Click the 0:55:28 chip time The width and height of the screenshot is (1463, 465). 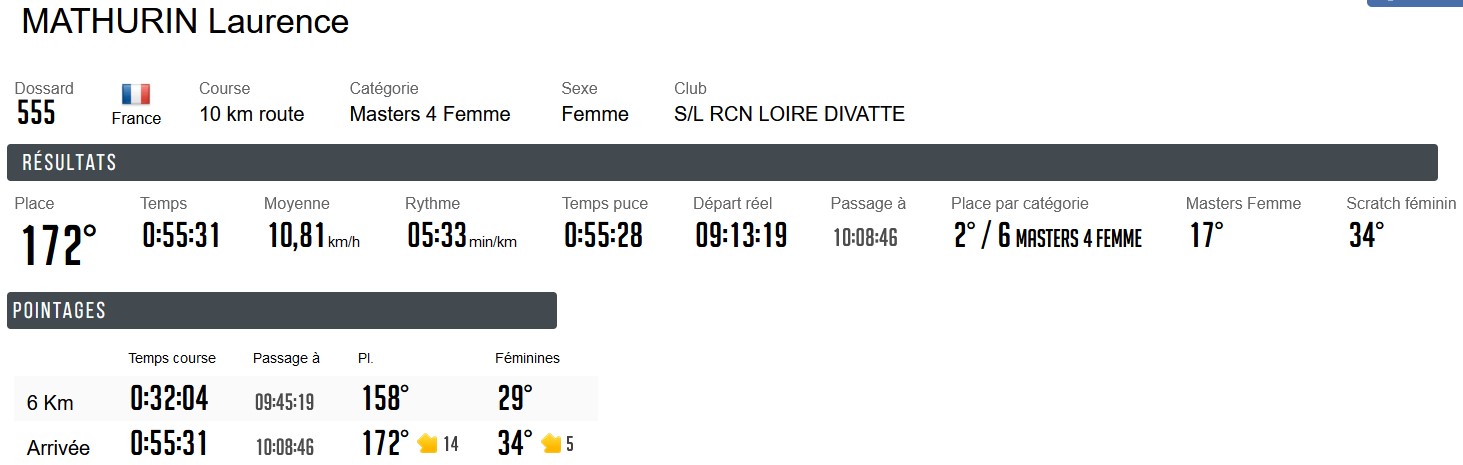[603, 236]
